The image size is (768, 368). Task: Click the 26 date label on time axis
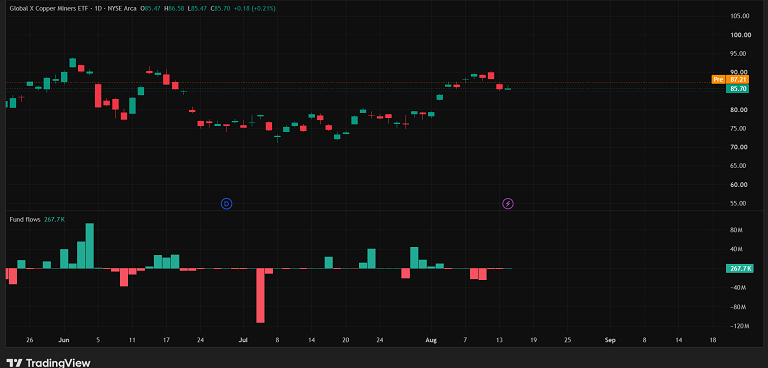[29, 340]
